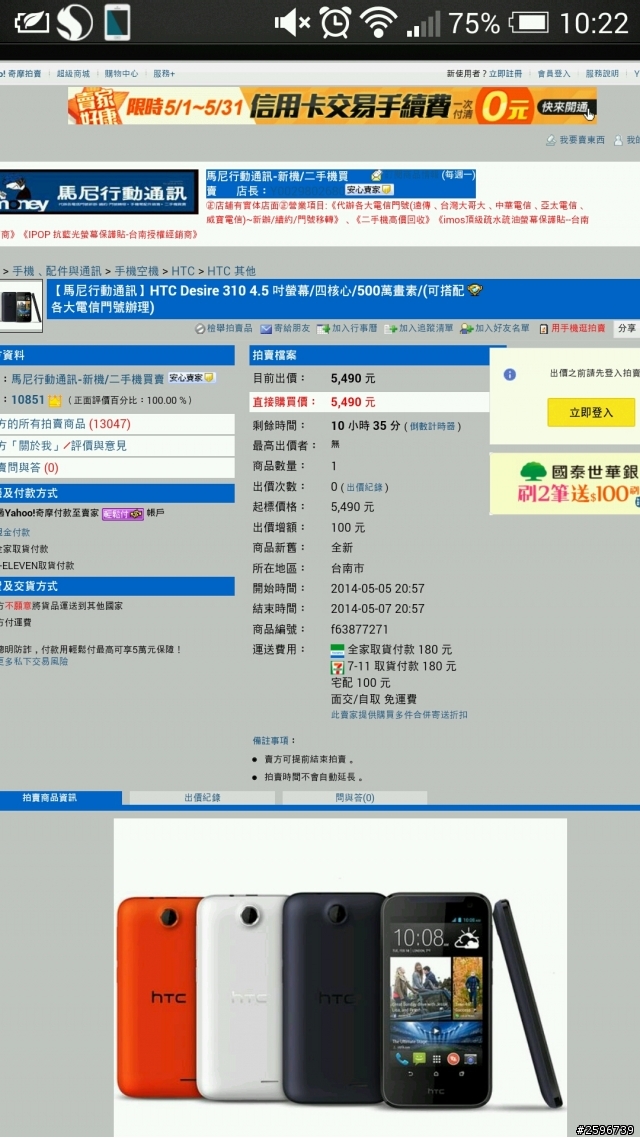Click the Wi-Fi status bar icon
Viewport: 640px width, 1138px height.
click(378, 23)
